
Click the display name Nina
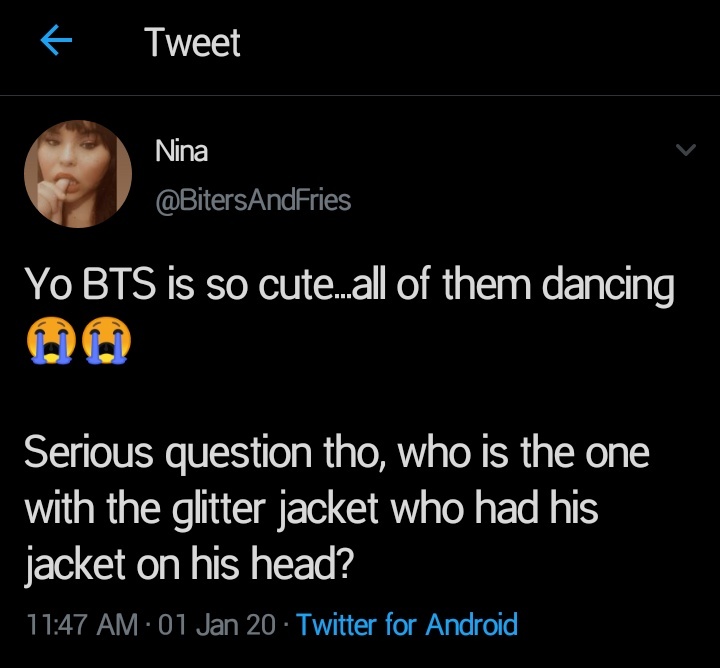(181, 151)
